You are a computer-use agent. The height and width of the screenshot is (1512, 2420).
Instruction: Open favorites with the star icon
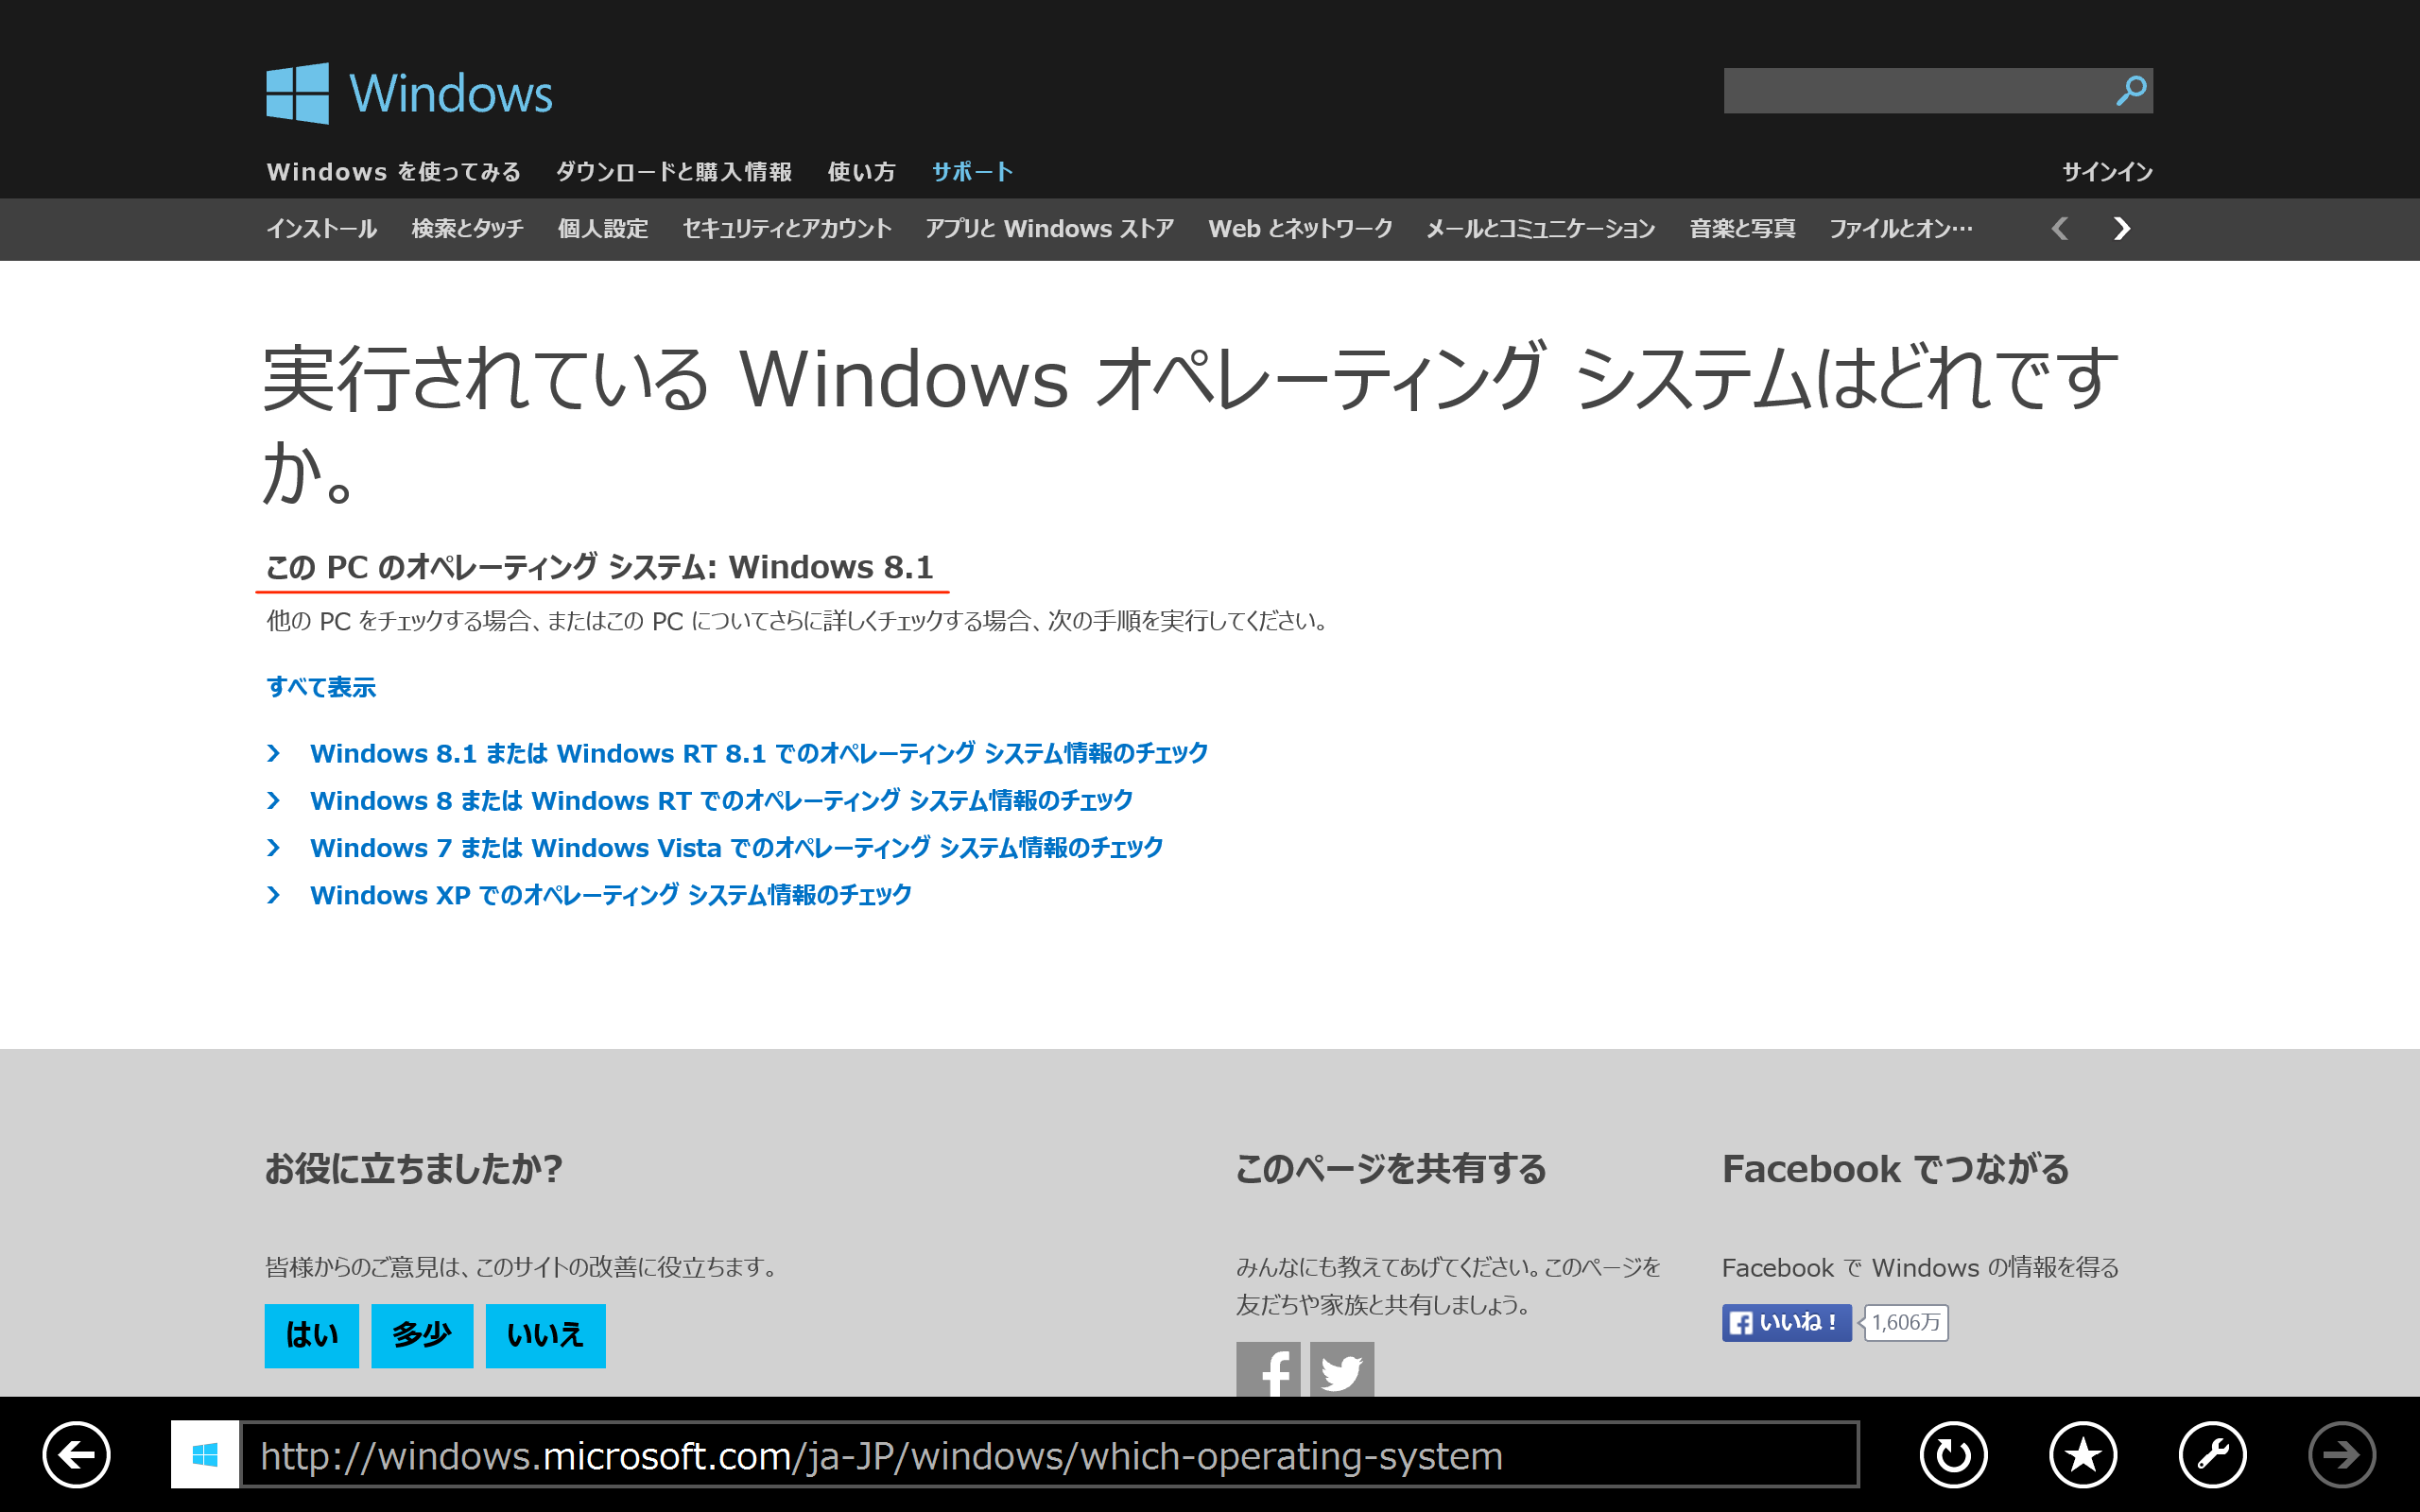[2082, 1454]
